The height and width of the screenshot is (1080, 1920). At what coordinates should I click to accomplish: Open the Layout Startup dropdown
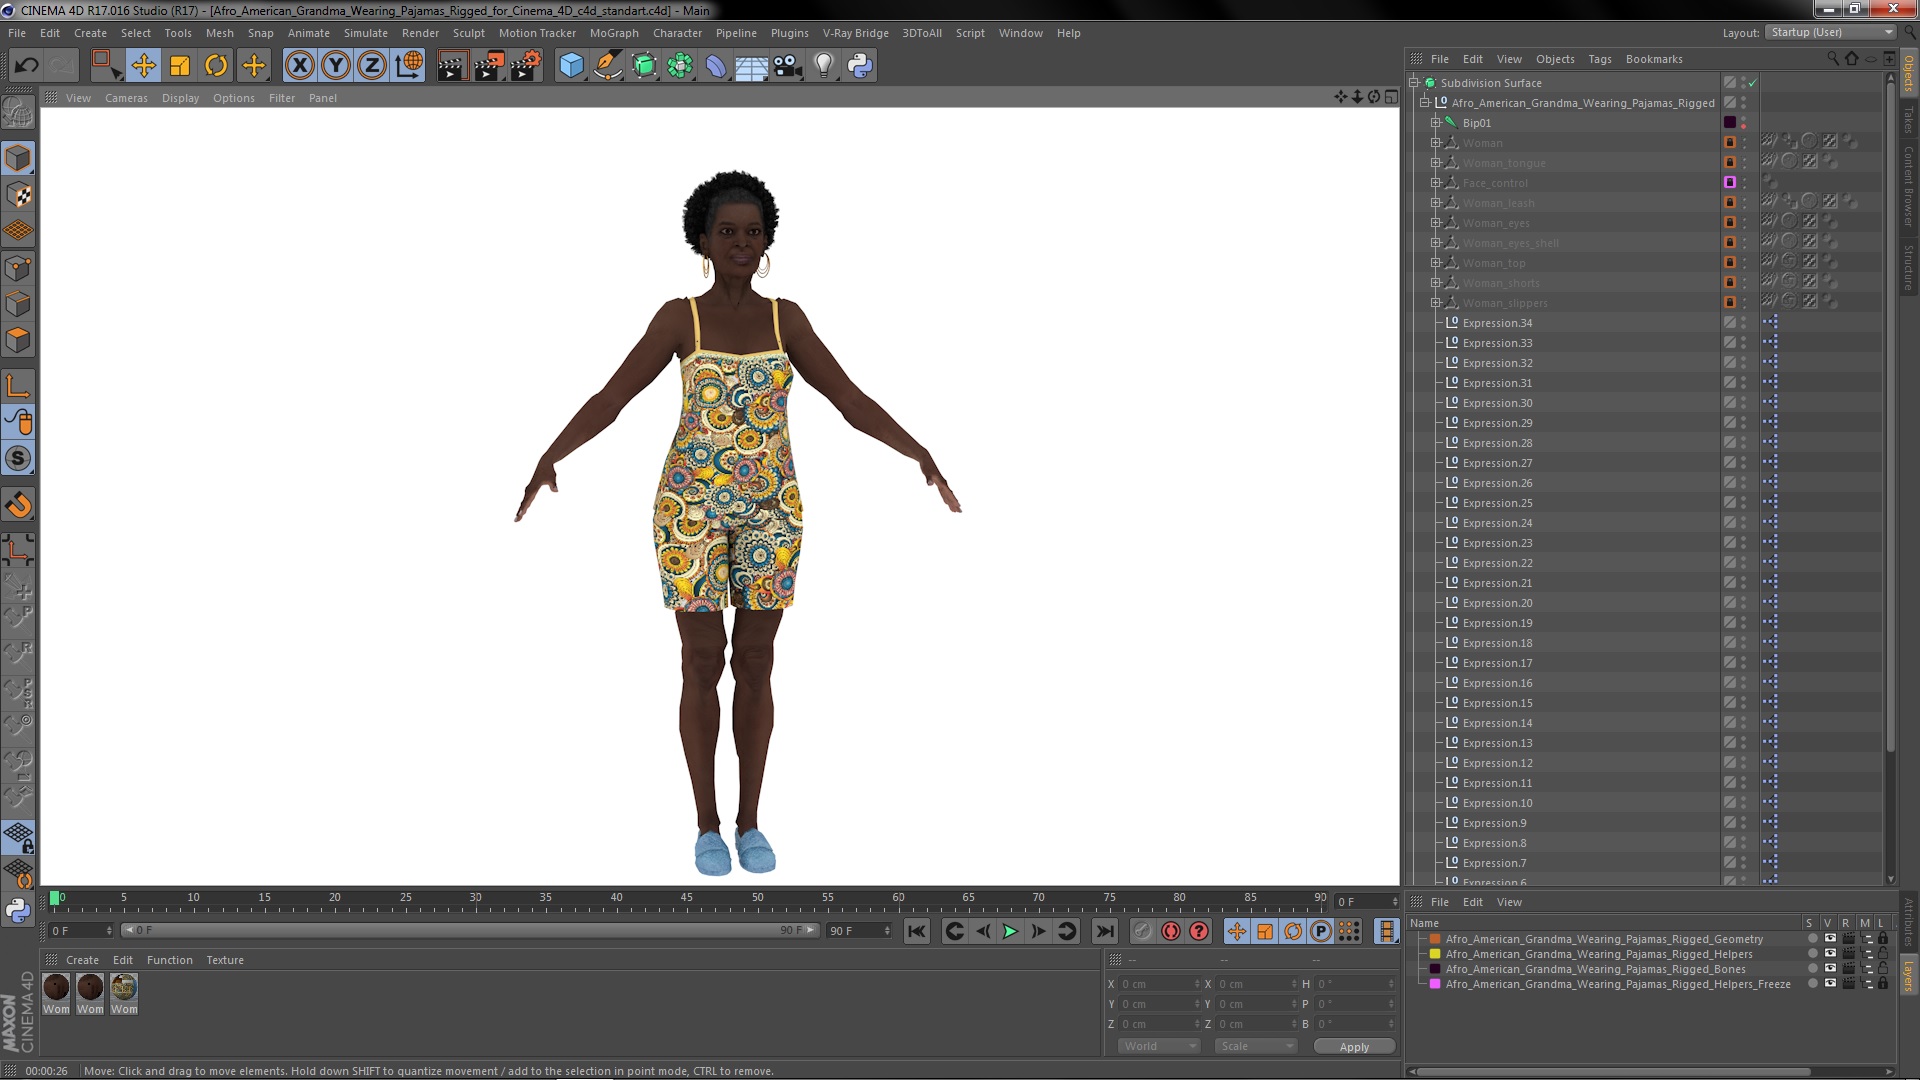pos(1831,32)
